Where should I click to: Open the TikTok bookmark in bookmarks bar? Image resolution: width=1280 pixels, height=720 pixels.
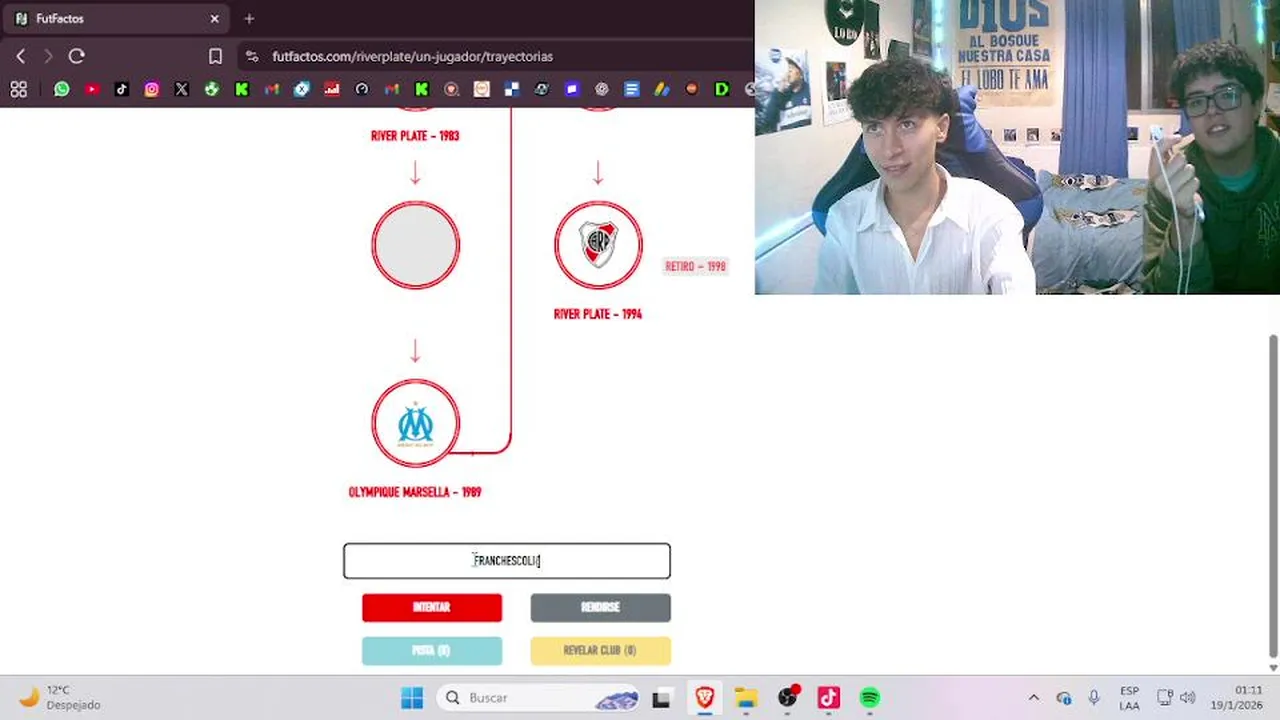pos(122,89)
